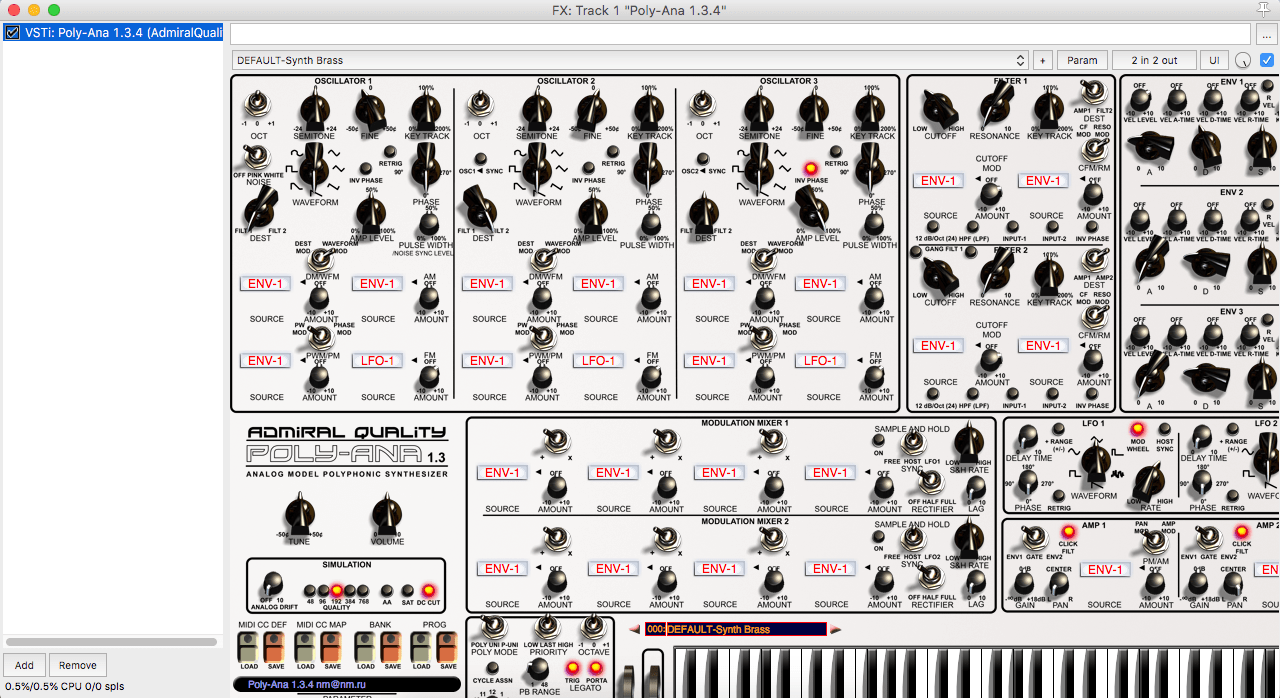Flip Filter 1 DEST toggle switch
This screenshot has height=698, width=1280.
[x=1094, y=93]
